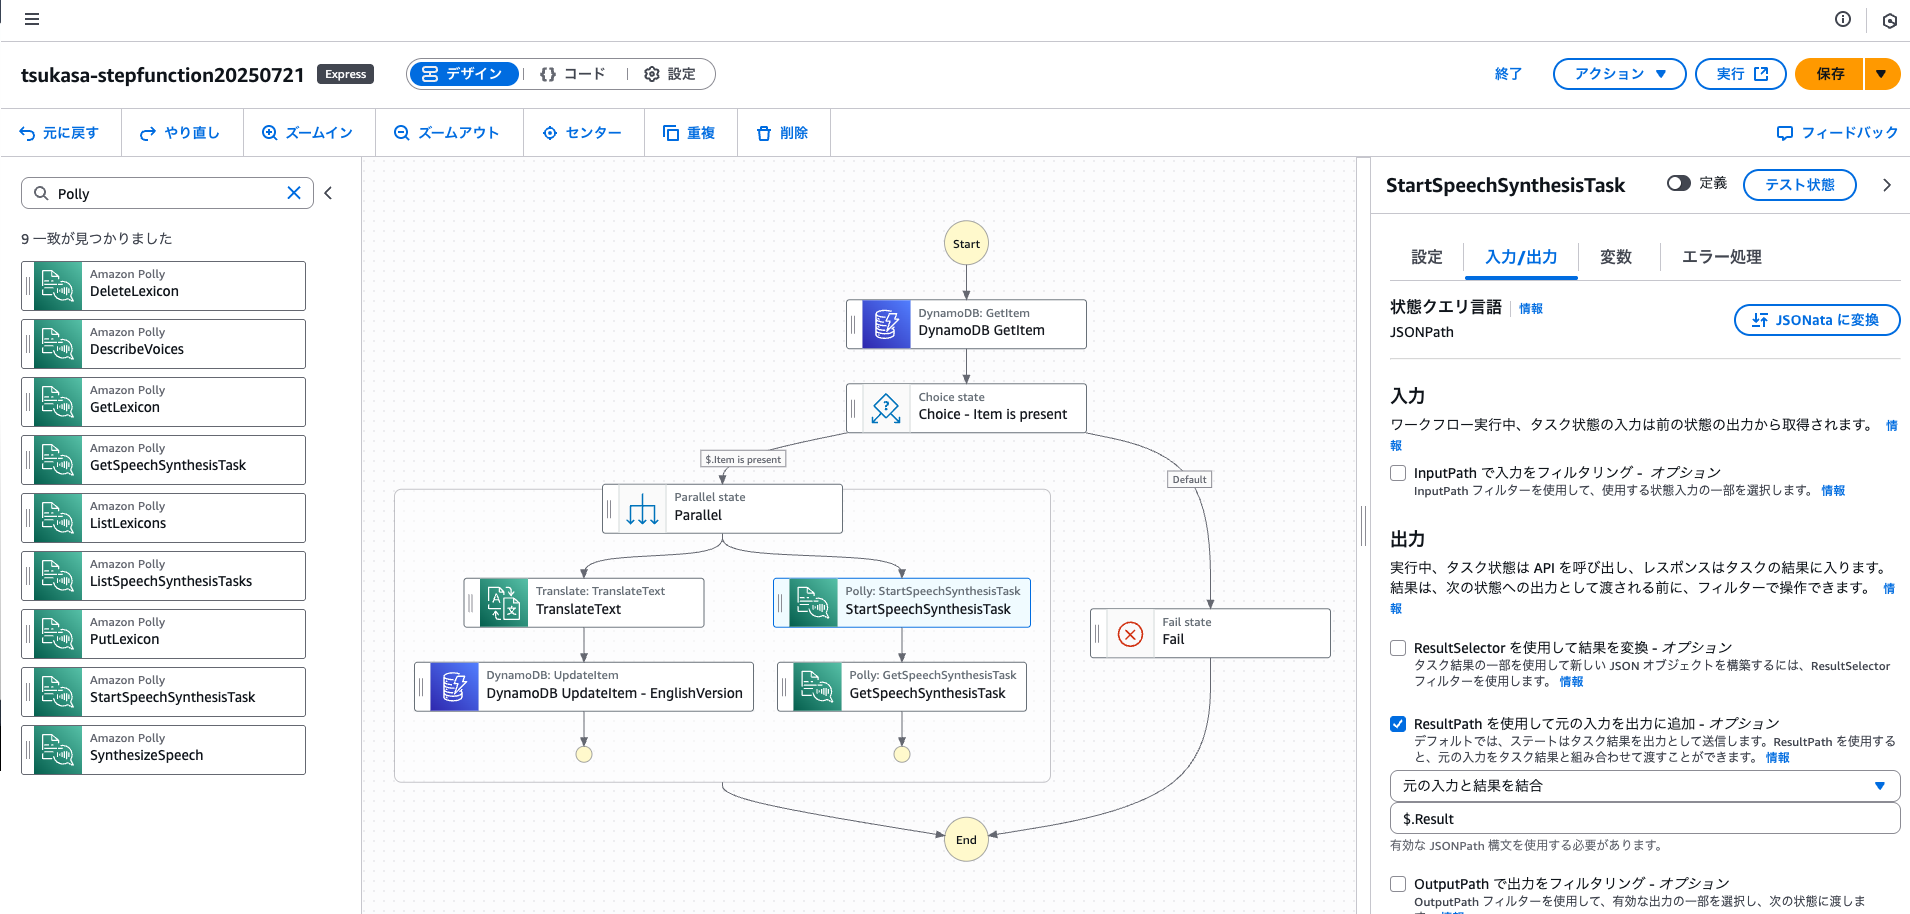Open the フィードバック feedback link

point(1837,133)
